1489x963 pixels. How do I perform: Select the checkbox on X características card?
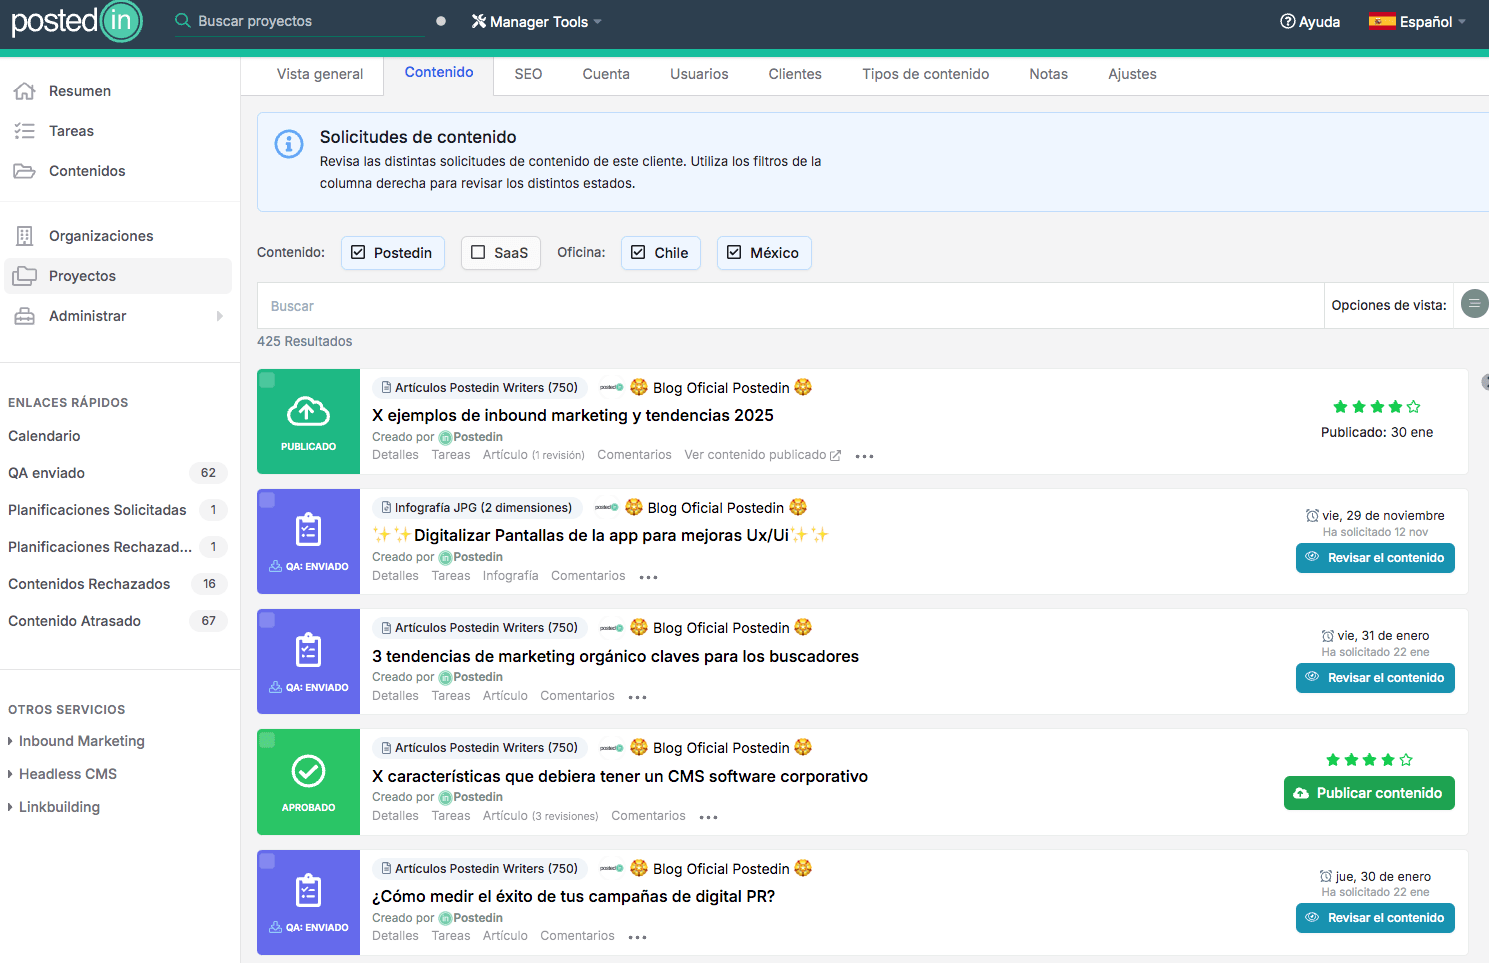(267, 740)
